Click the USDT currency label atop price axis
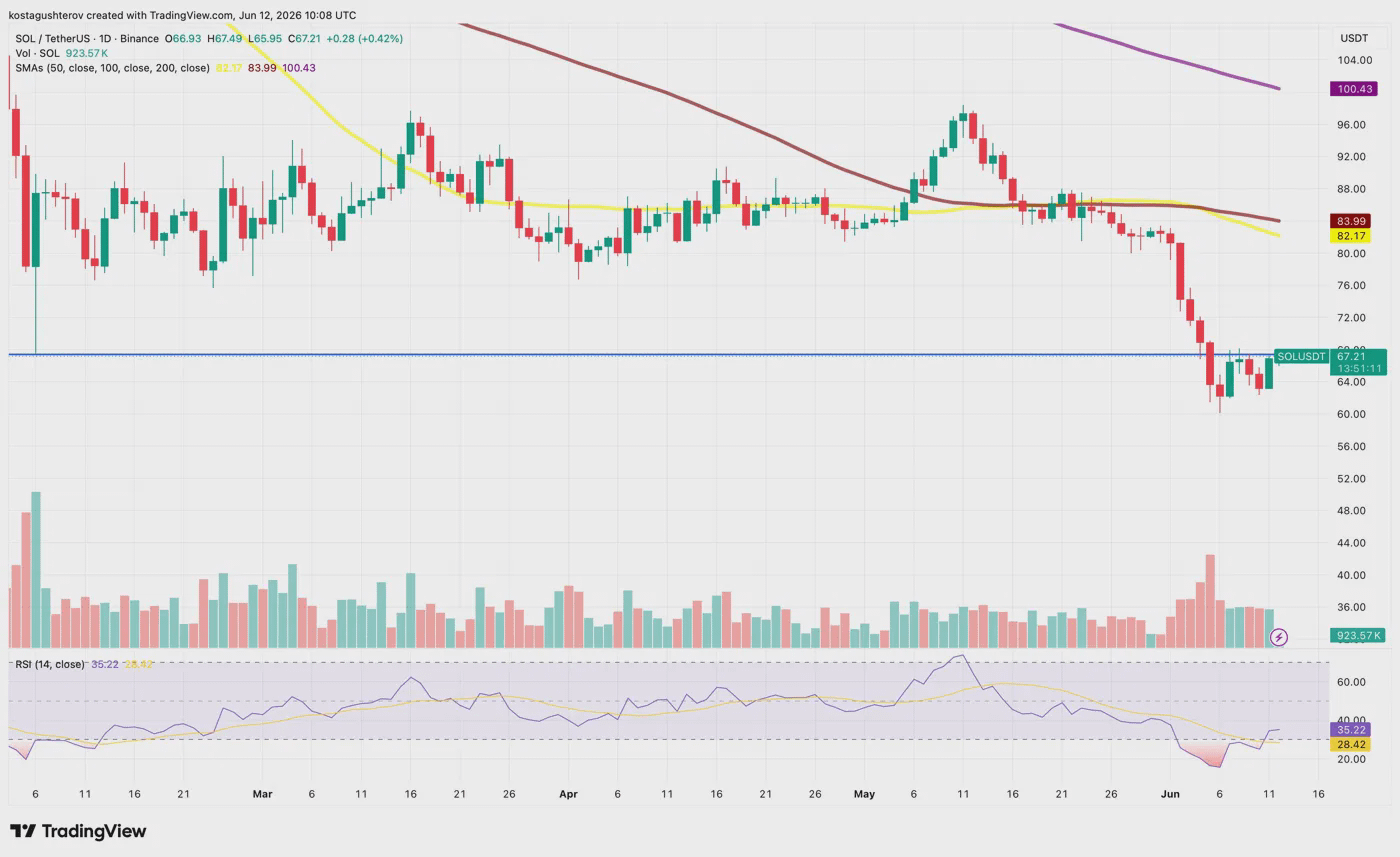 click(1354, 38)
